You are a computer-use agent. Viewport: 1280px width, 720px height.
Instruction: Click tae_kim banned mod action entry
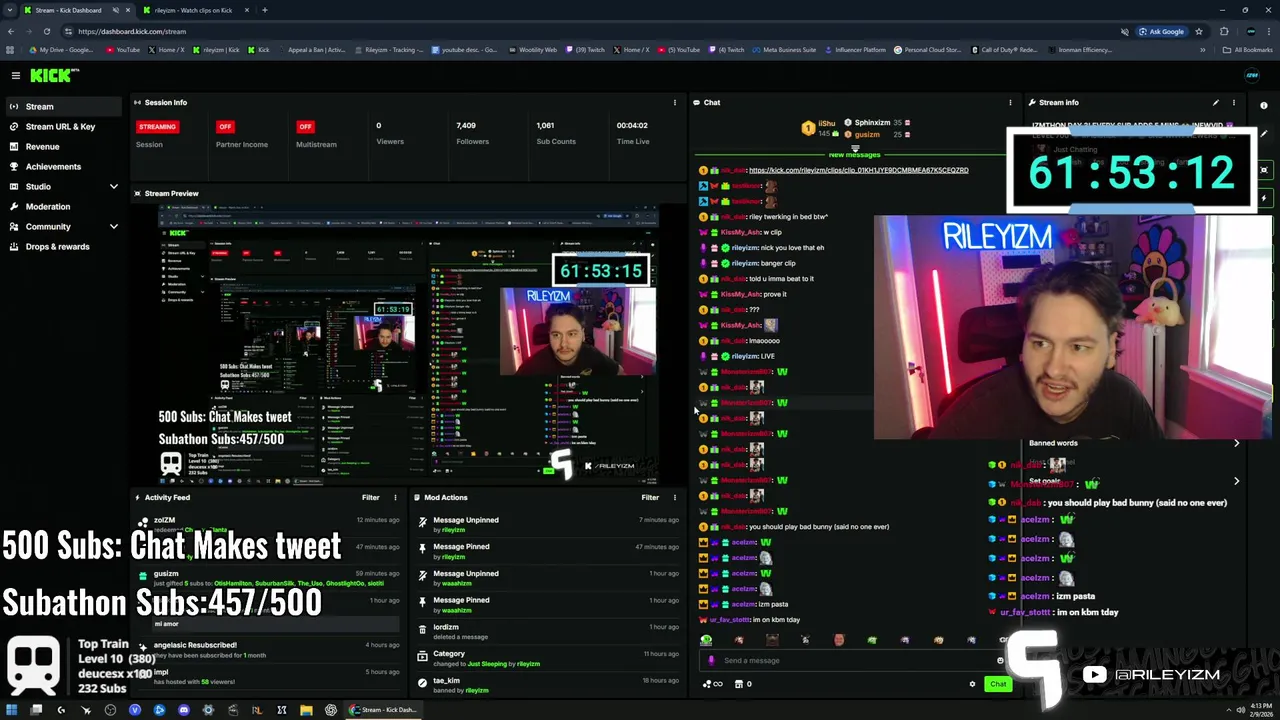(548, 685)
